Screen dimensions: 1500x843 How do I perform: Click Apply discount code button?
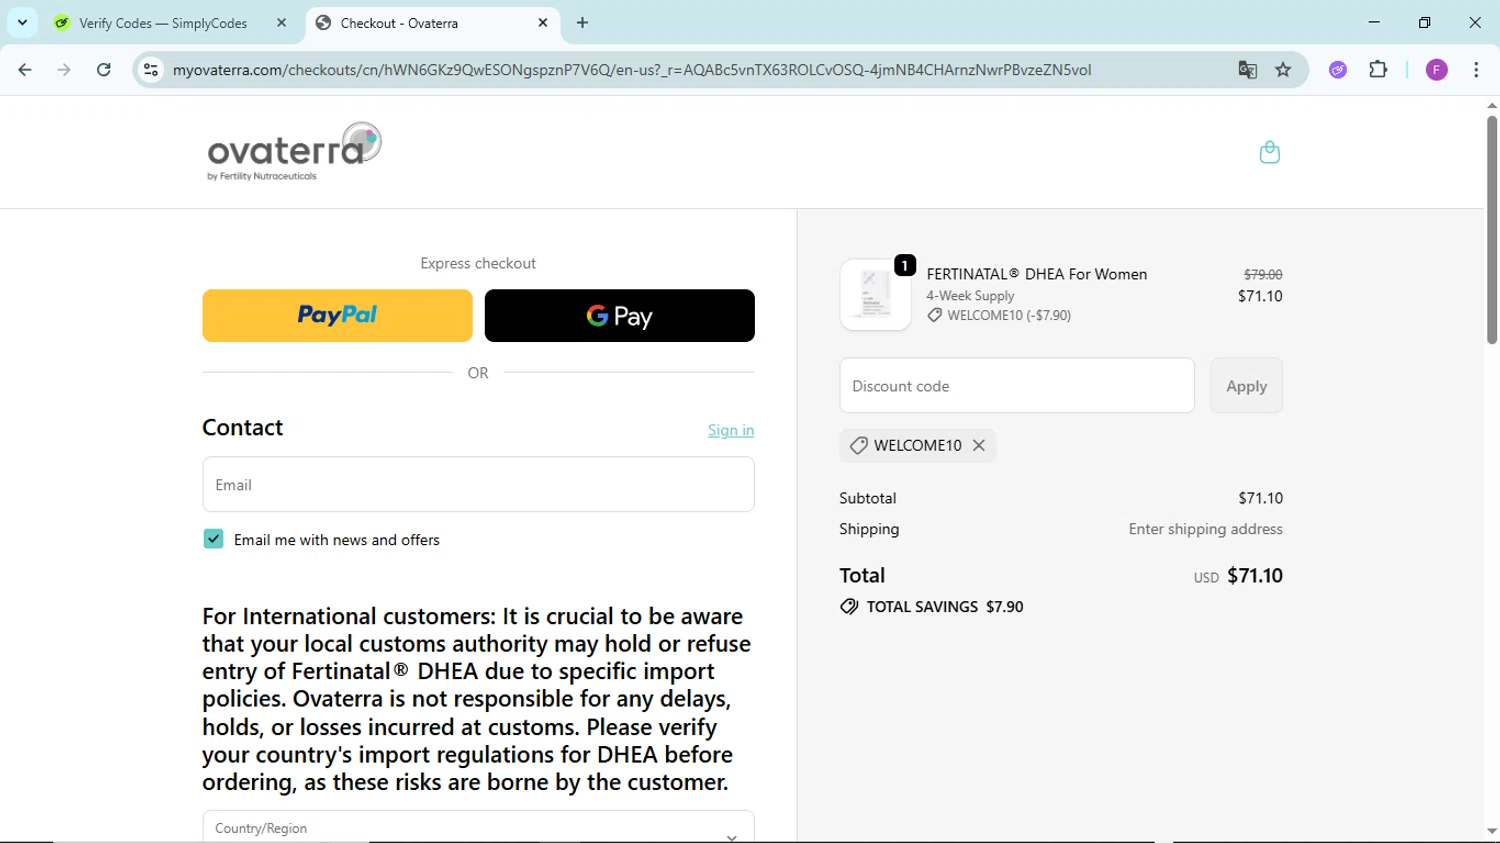pyautogui.click(x=1246, y=386)
